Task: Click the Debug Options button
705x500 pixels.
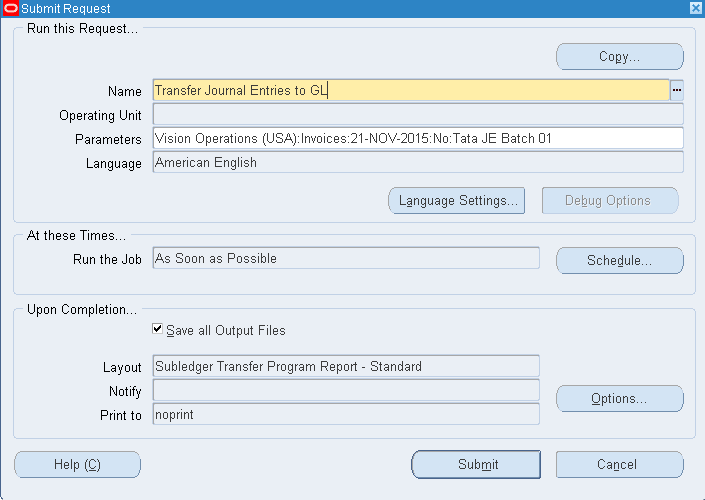Action: [x=609, y=201]
